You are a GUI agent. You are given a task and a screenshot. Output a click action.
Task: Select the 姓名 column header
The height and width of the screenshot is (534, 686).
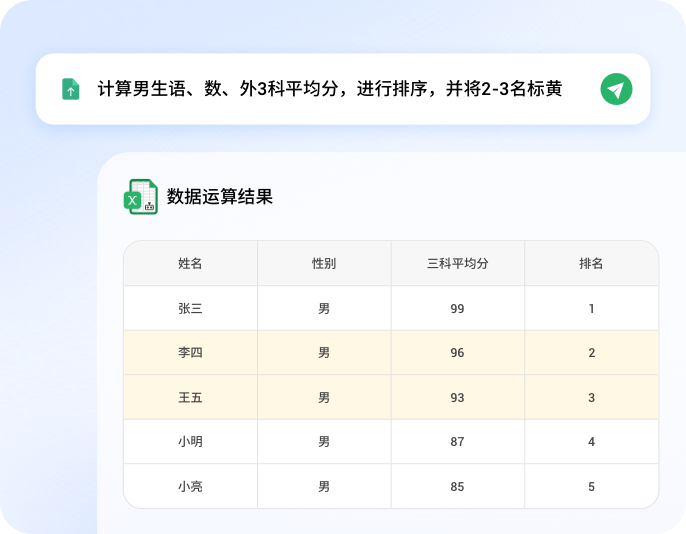tap(190, 264)
